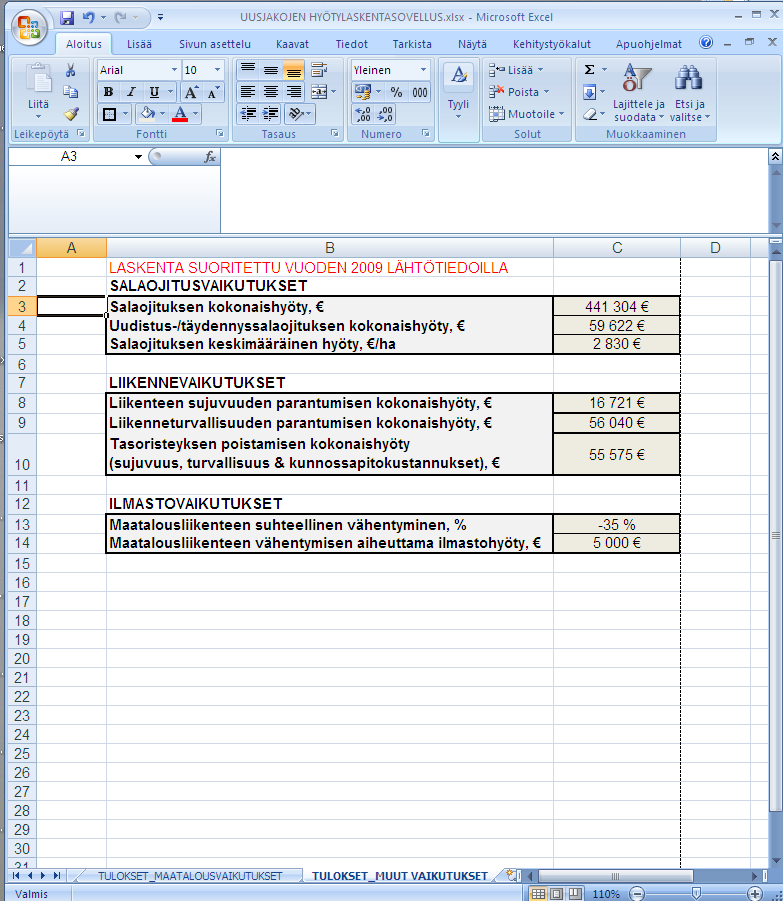Image resolution: width=783 pixels, height=901 pixels.
Task: Expand the formula bar chevron
Action: pyautogui.click(x=776, y=156)
